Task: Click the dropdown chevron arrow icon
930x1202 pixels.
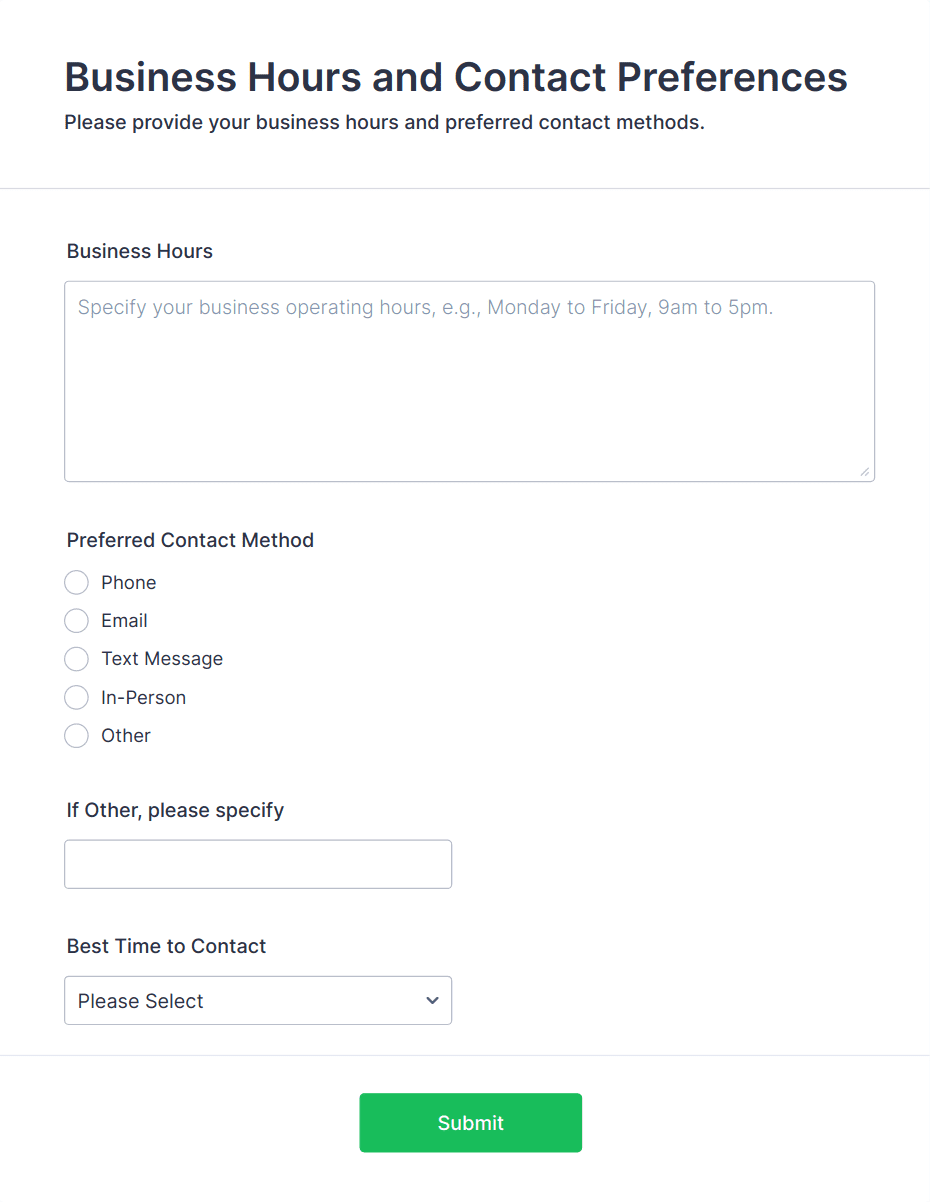Action: click(x=432, y=1001)
